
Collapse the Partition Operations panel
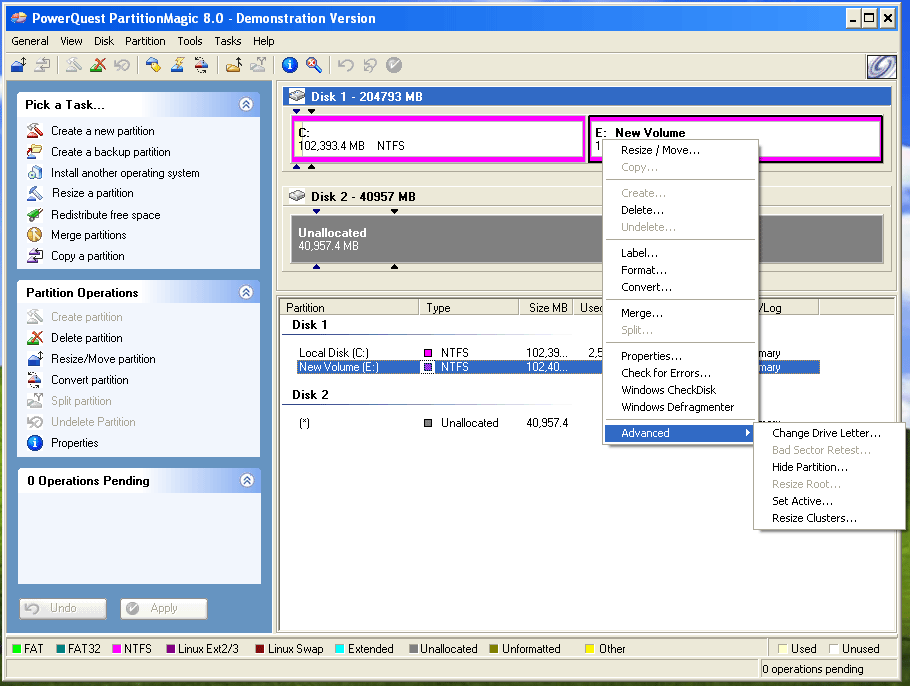pyautogui.click(x=246, y=293)
